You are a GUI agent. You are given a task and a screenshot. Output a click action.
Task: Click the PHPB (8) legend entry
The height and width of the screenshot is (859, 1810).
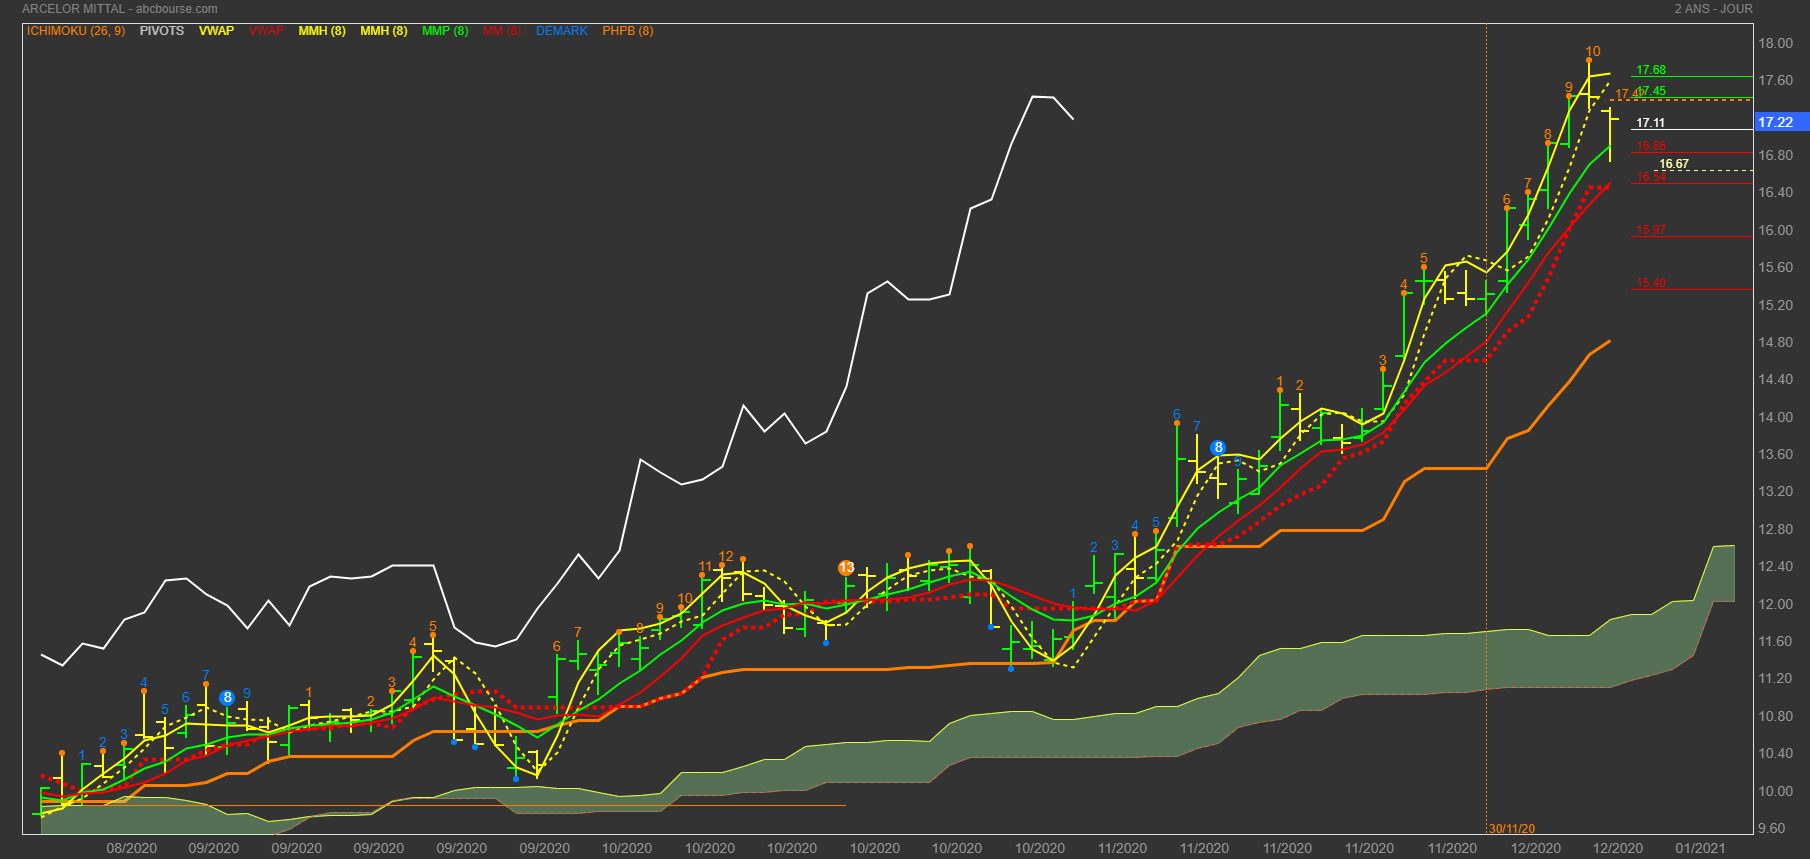(628, 31)
